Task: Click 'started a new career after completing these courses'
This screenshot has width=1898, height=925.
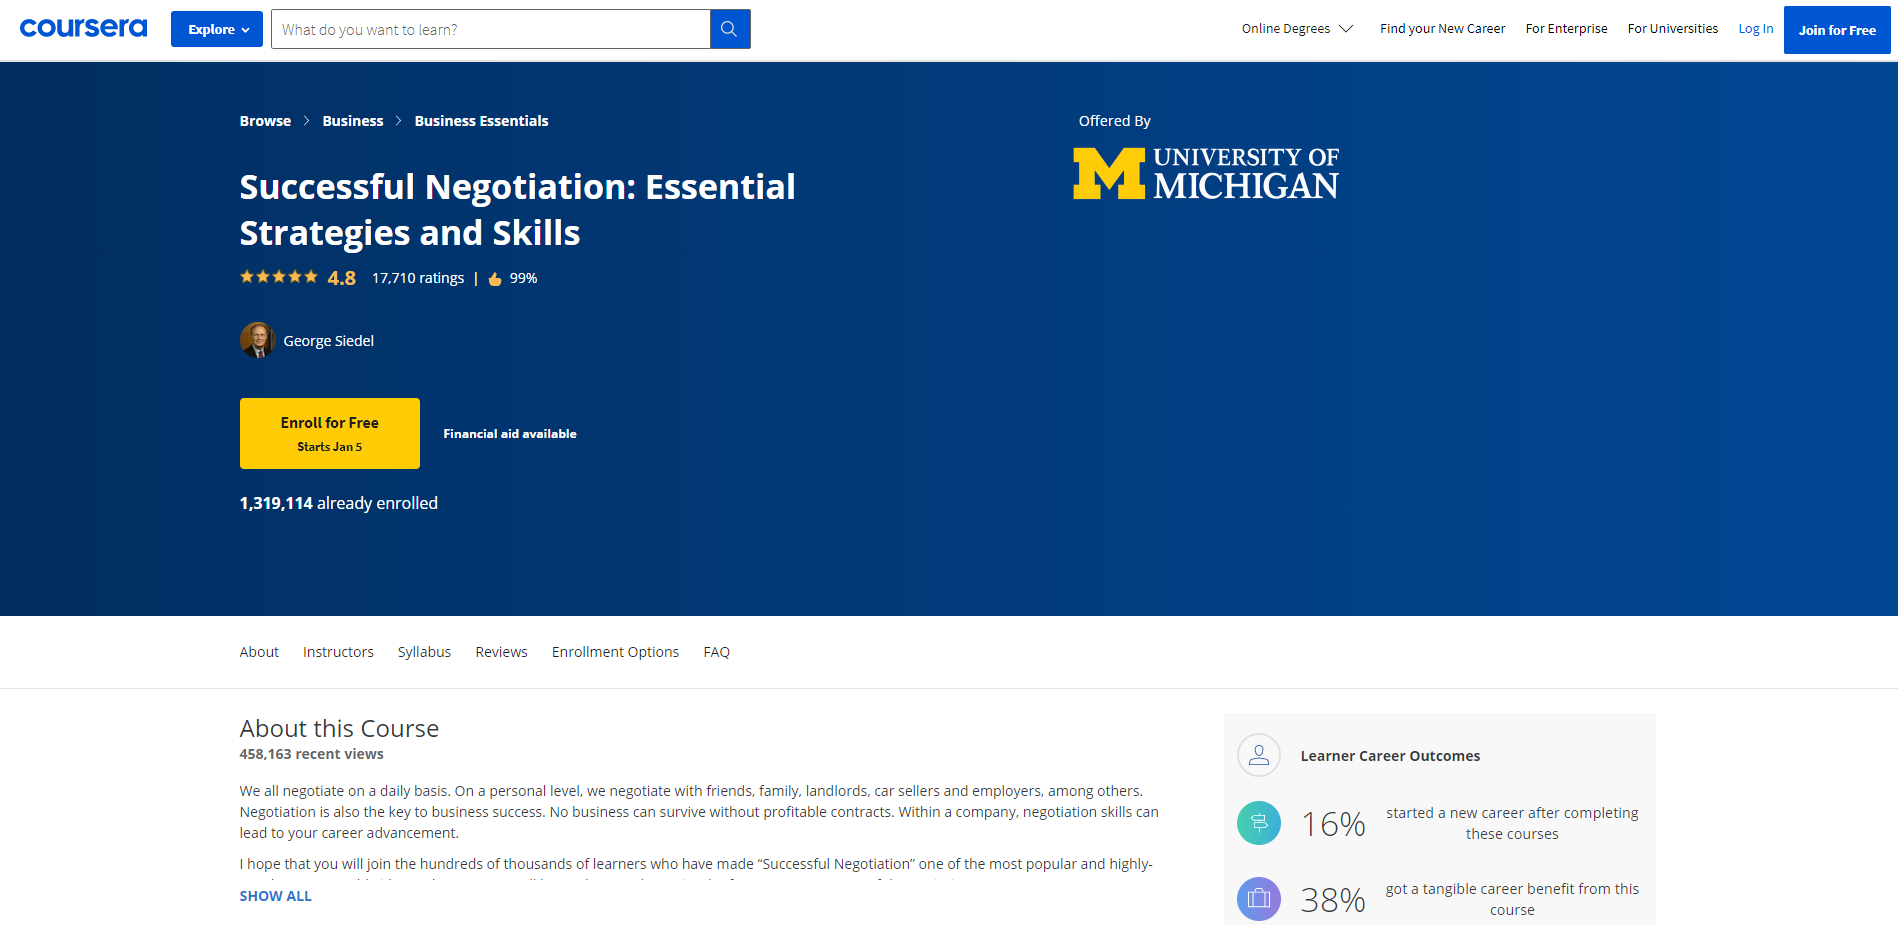Action: pos(1512,823)
